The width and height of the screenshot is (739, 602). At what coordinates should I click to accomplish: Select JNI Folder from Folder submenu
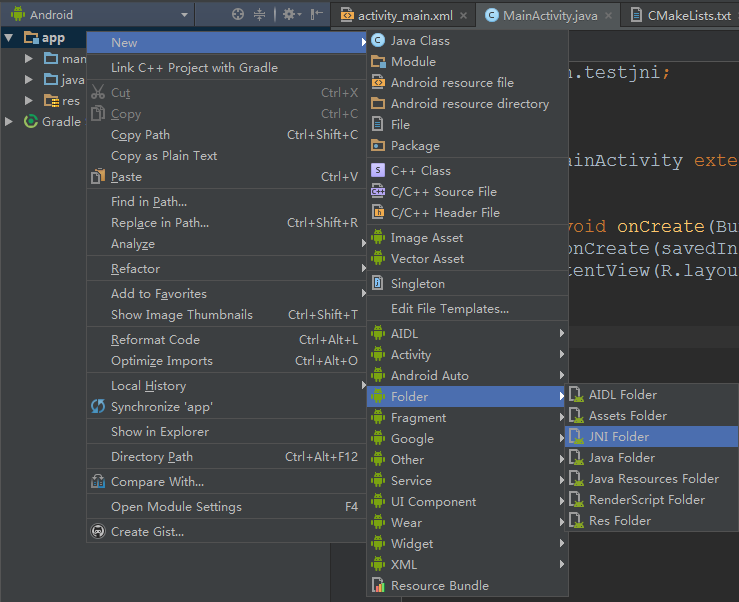click(x=618, y=437)
